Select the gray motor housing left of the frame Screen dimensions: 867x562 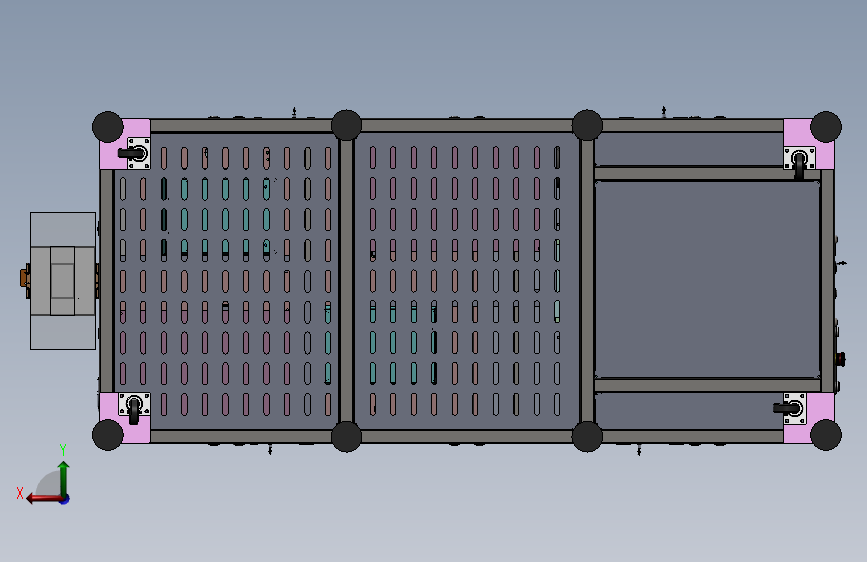click(x=63, y=281)
